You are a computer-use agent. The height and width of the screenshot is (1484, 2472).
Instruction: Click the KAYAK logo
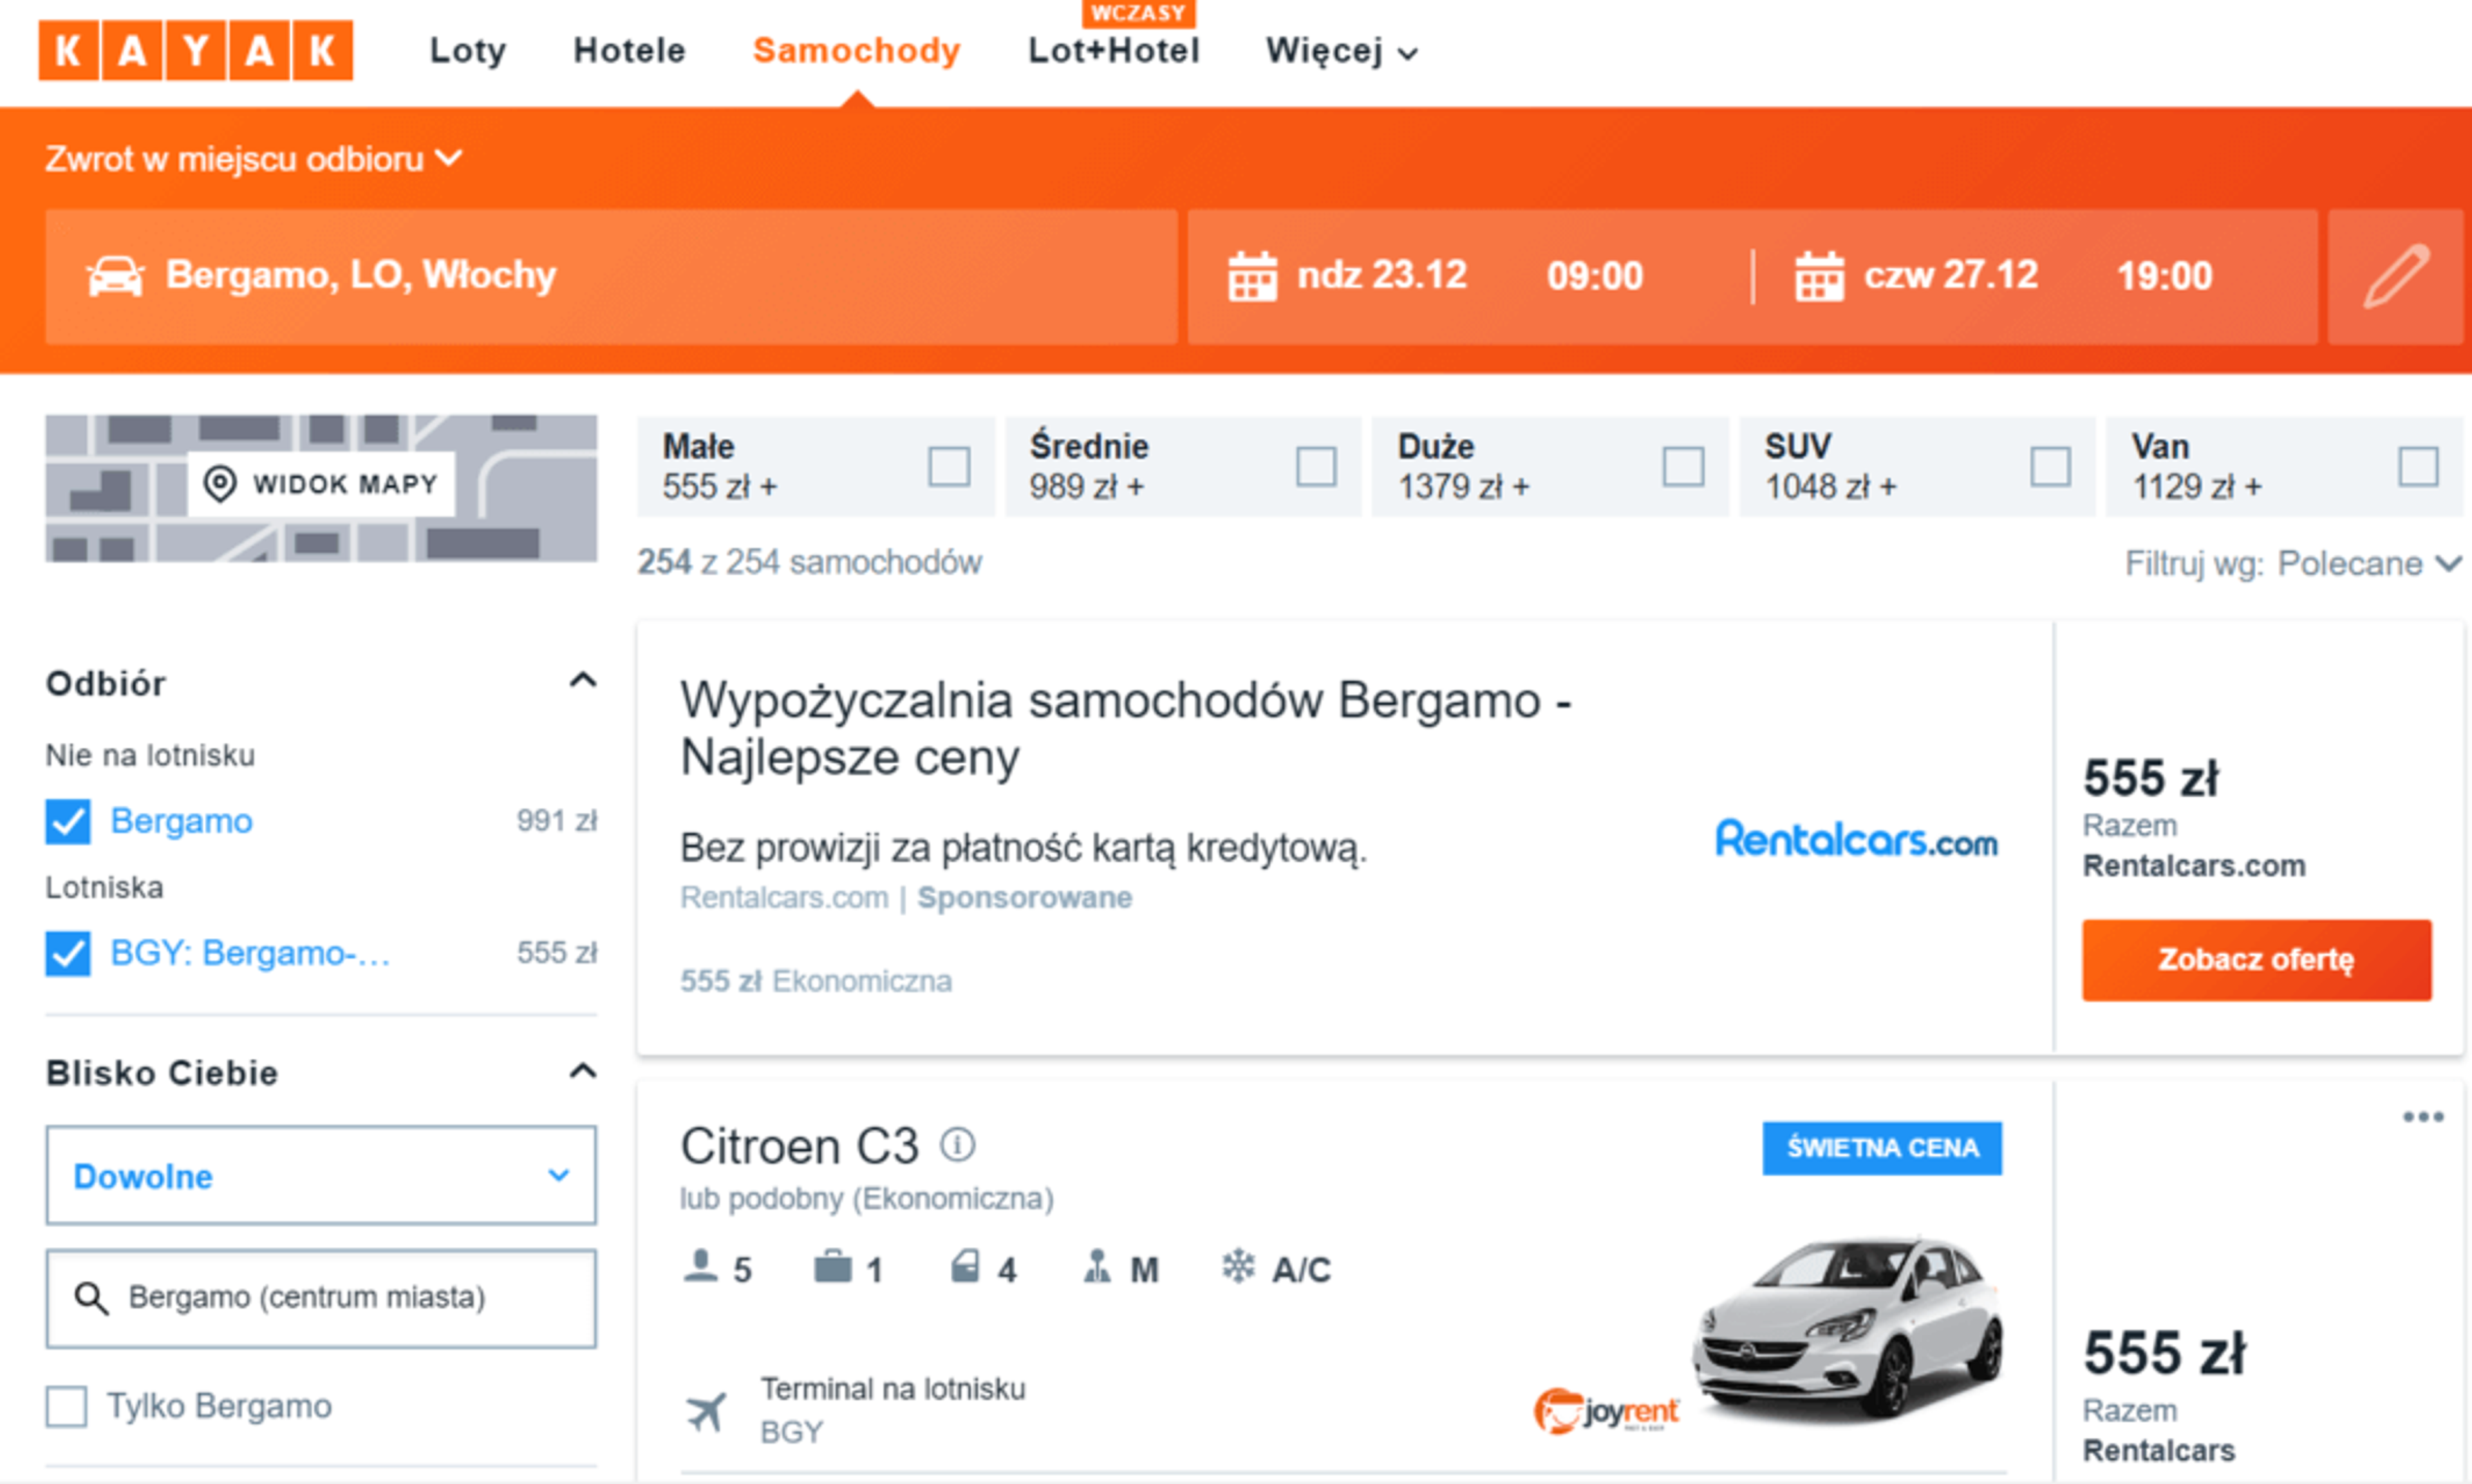click(195, 50)
